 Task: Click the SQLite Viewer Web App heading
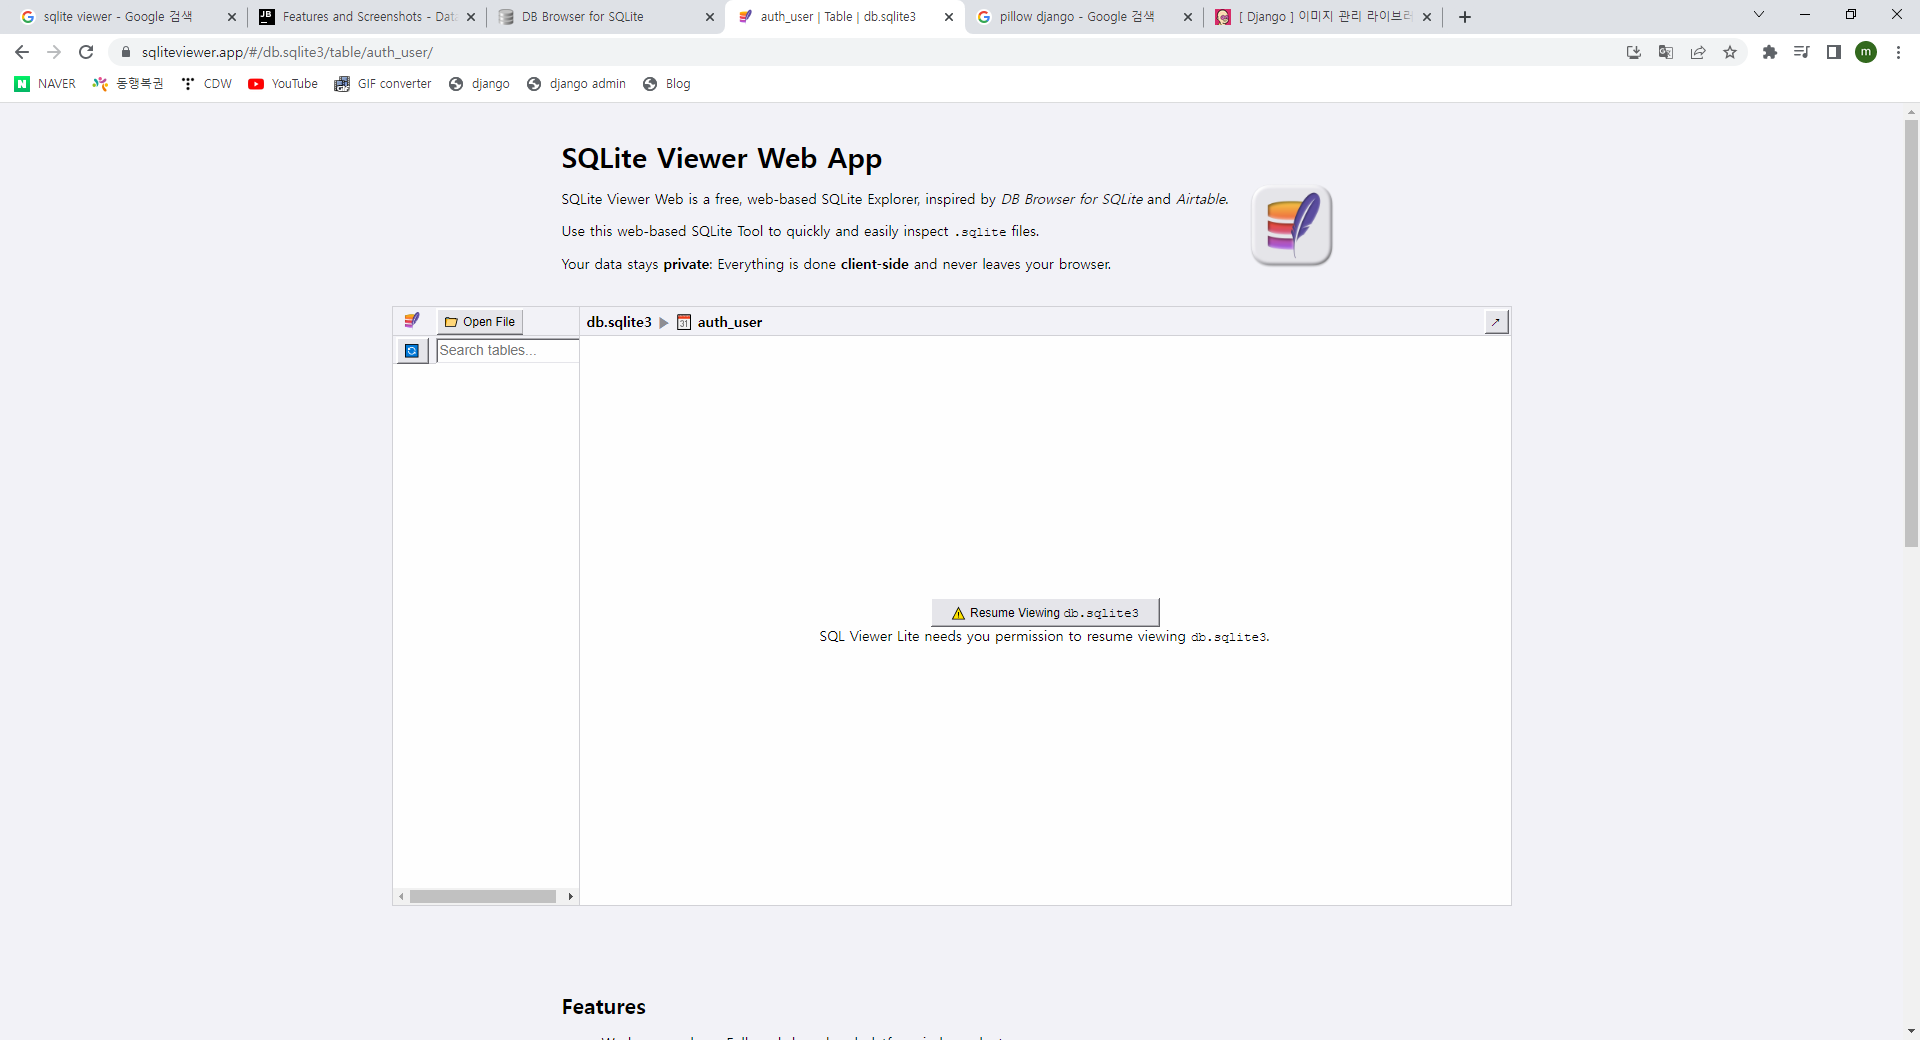[721, 158]
